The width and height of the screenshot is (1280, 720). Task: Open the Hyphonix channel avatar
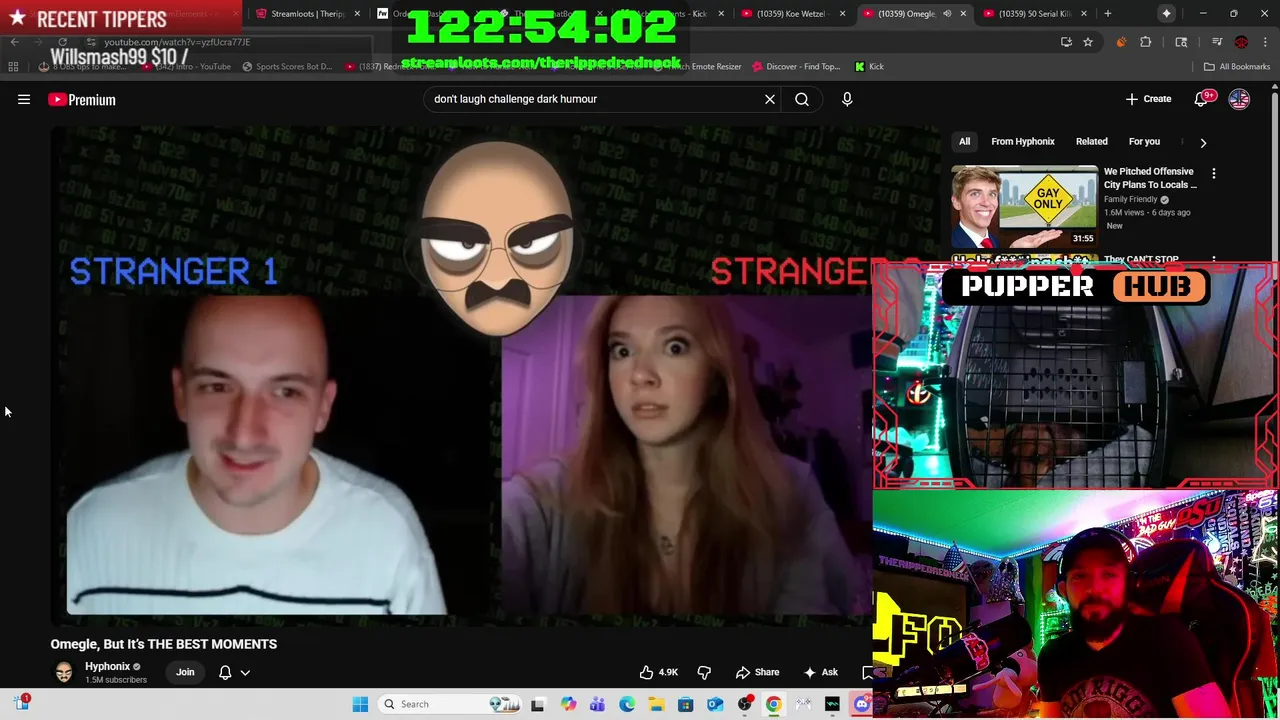point(64,672)
